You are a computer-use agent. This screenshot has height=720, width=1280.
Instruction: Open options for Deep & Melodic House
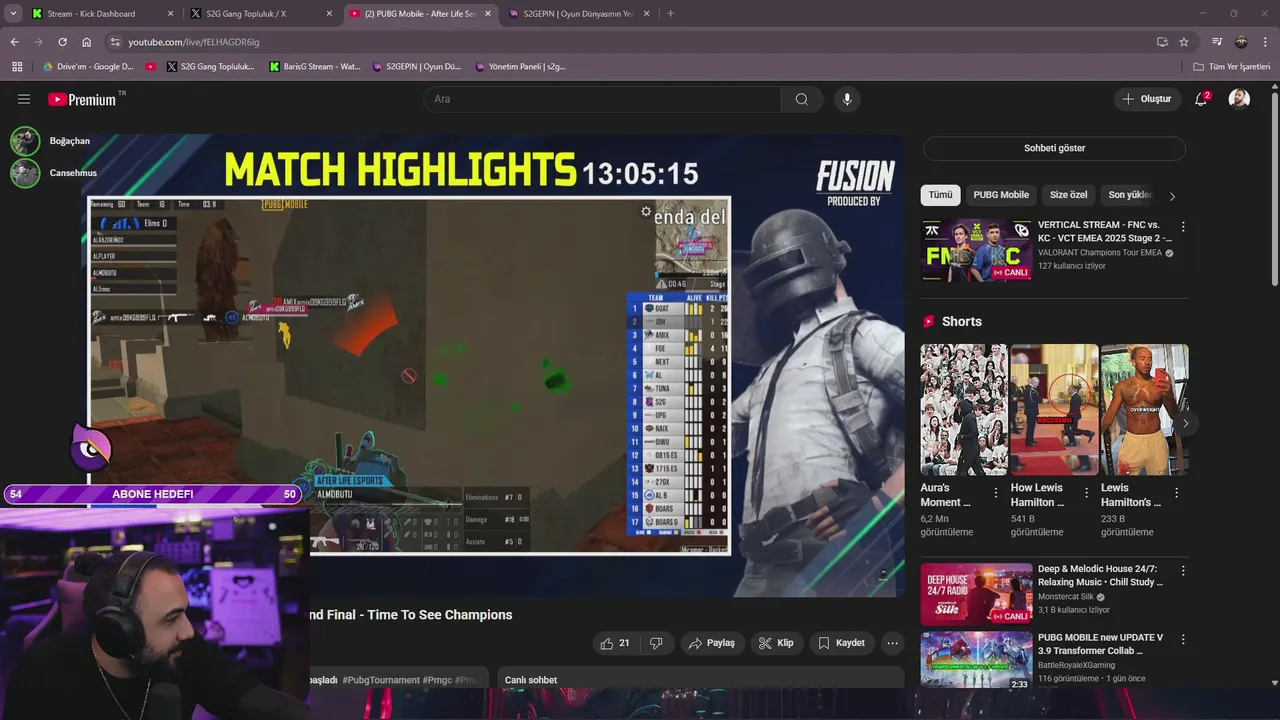point(1183,571)
